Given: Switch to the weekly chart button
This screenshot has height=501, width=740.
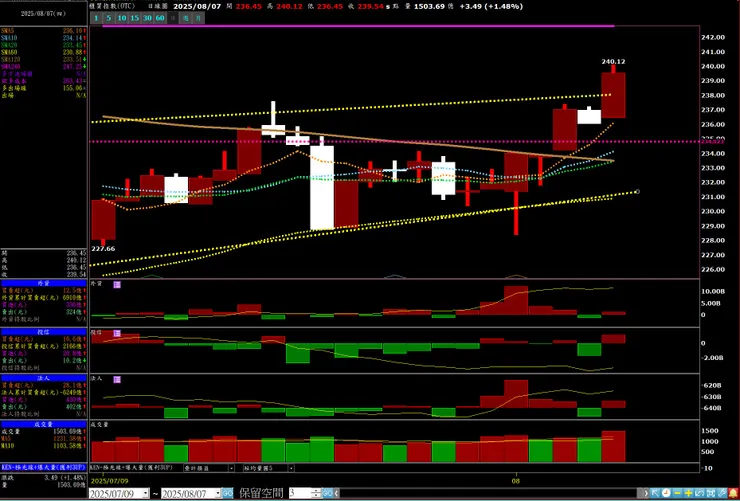Looking at the screenshot, I should (186, 18).
